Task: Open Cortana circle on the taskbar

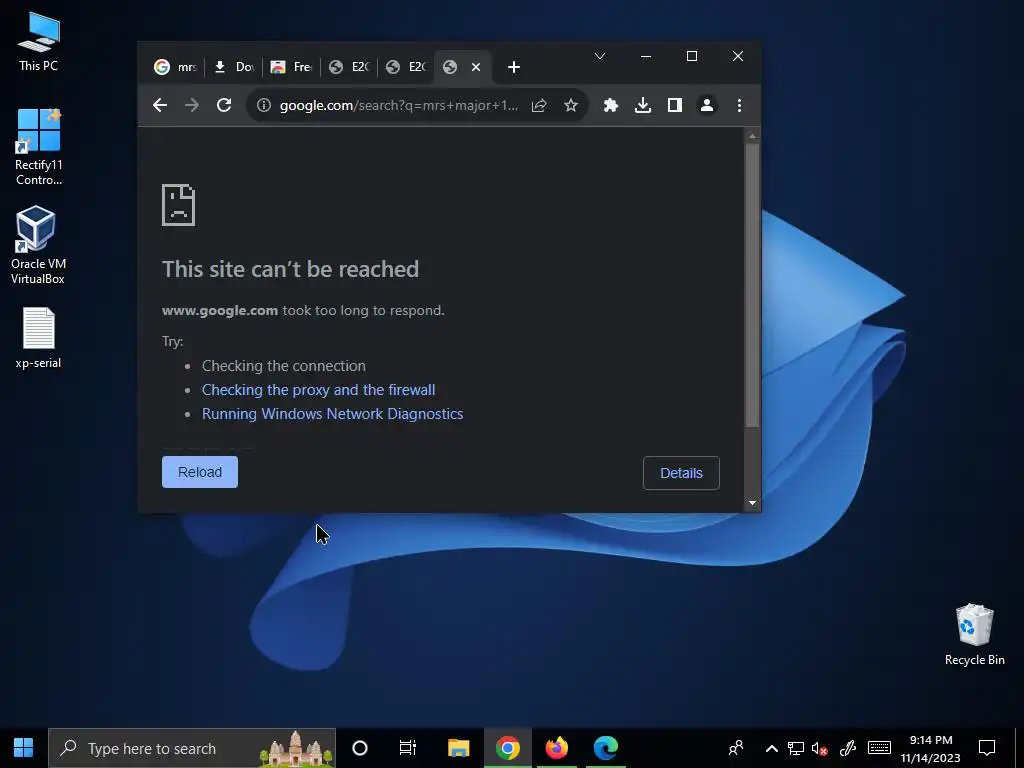Action: [x=360, y=748]
